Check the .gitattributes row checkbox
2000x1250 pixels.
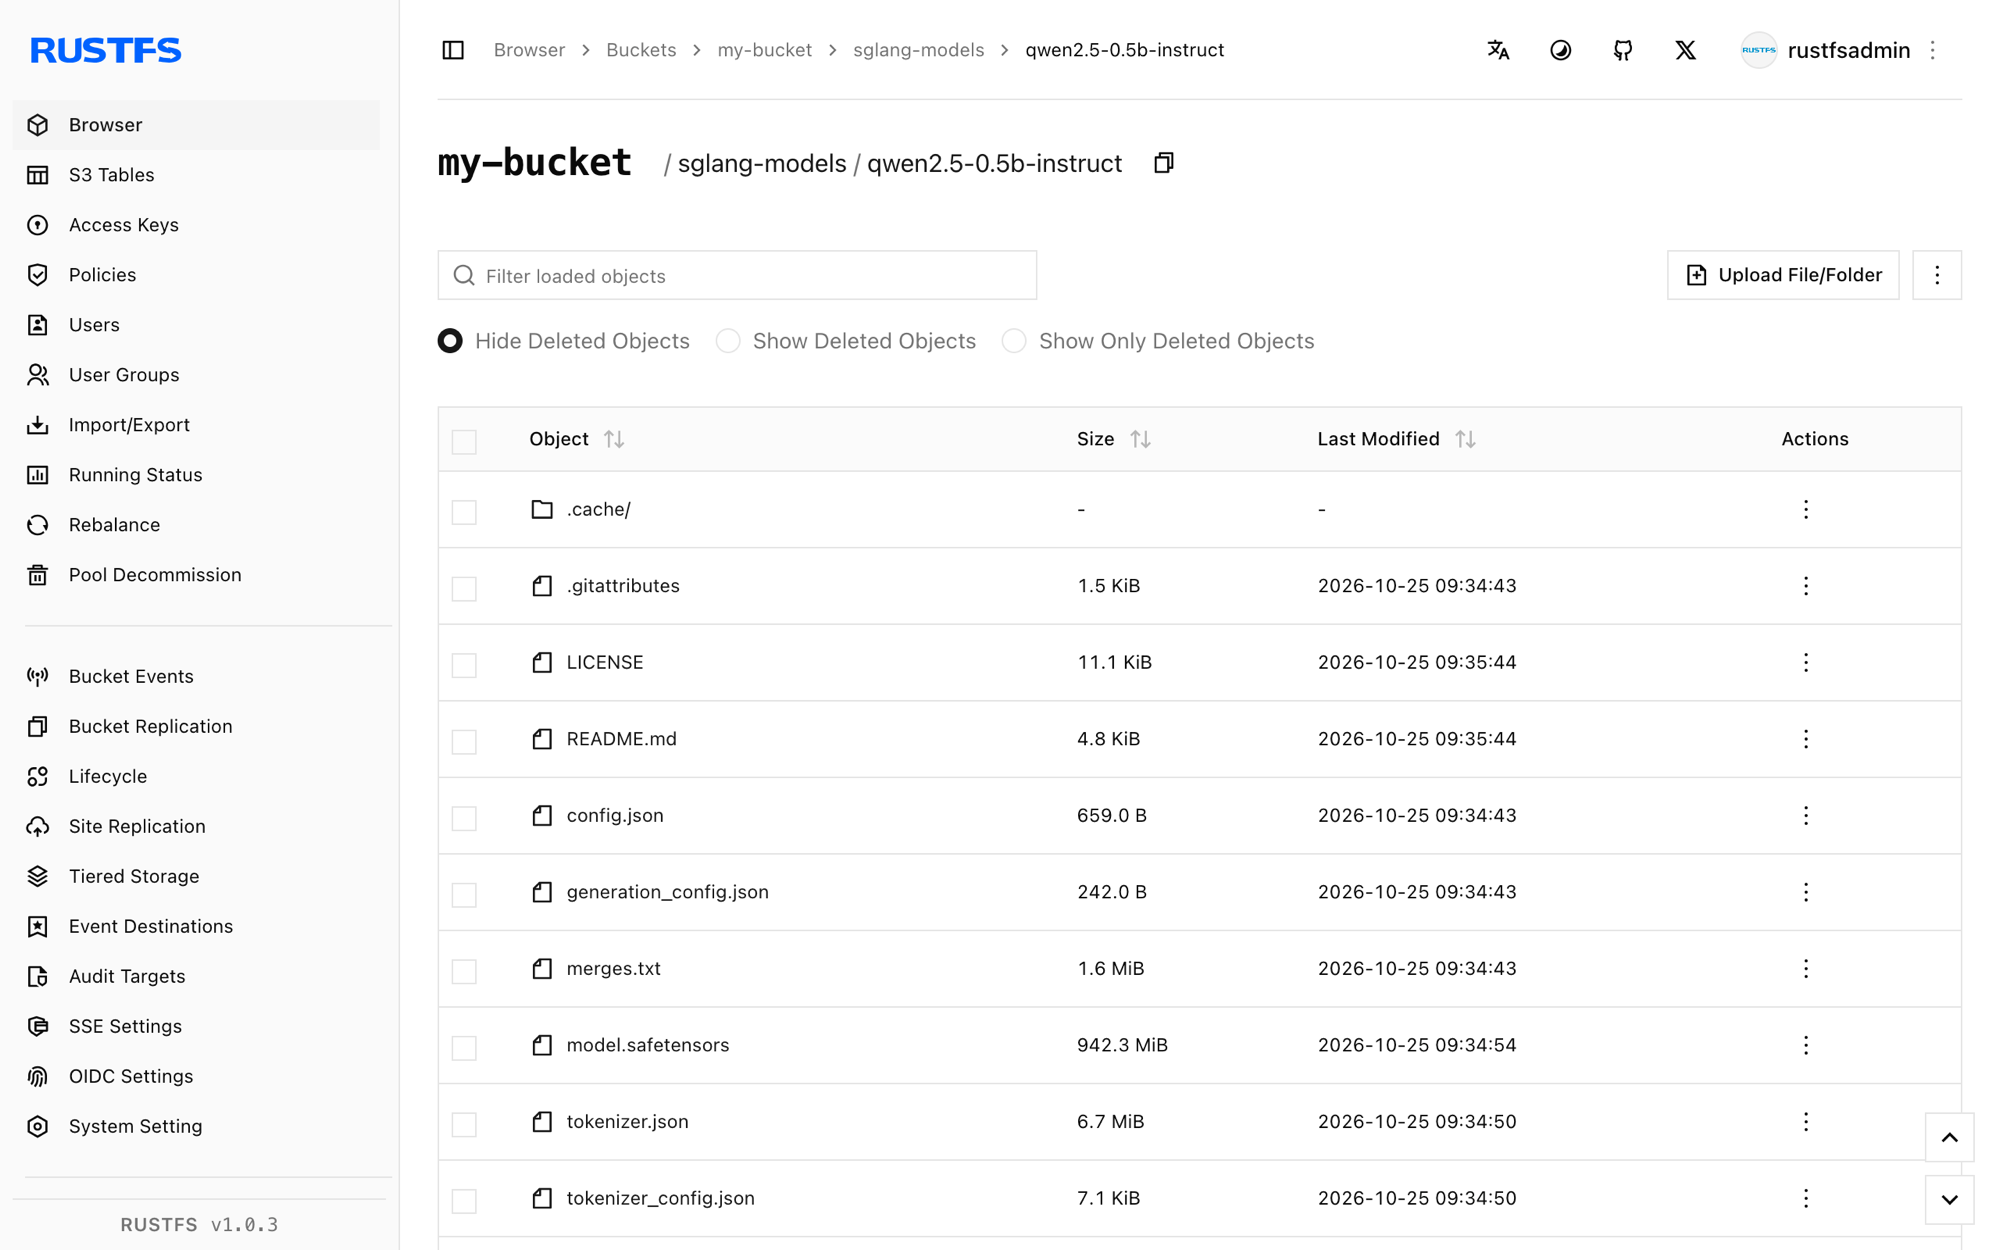[x=464, y=588]
